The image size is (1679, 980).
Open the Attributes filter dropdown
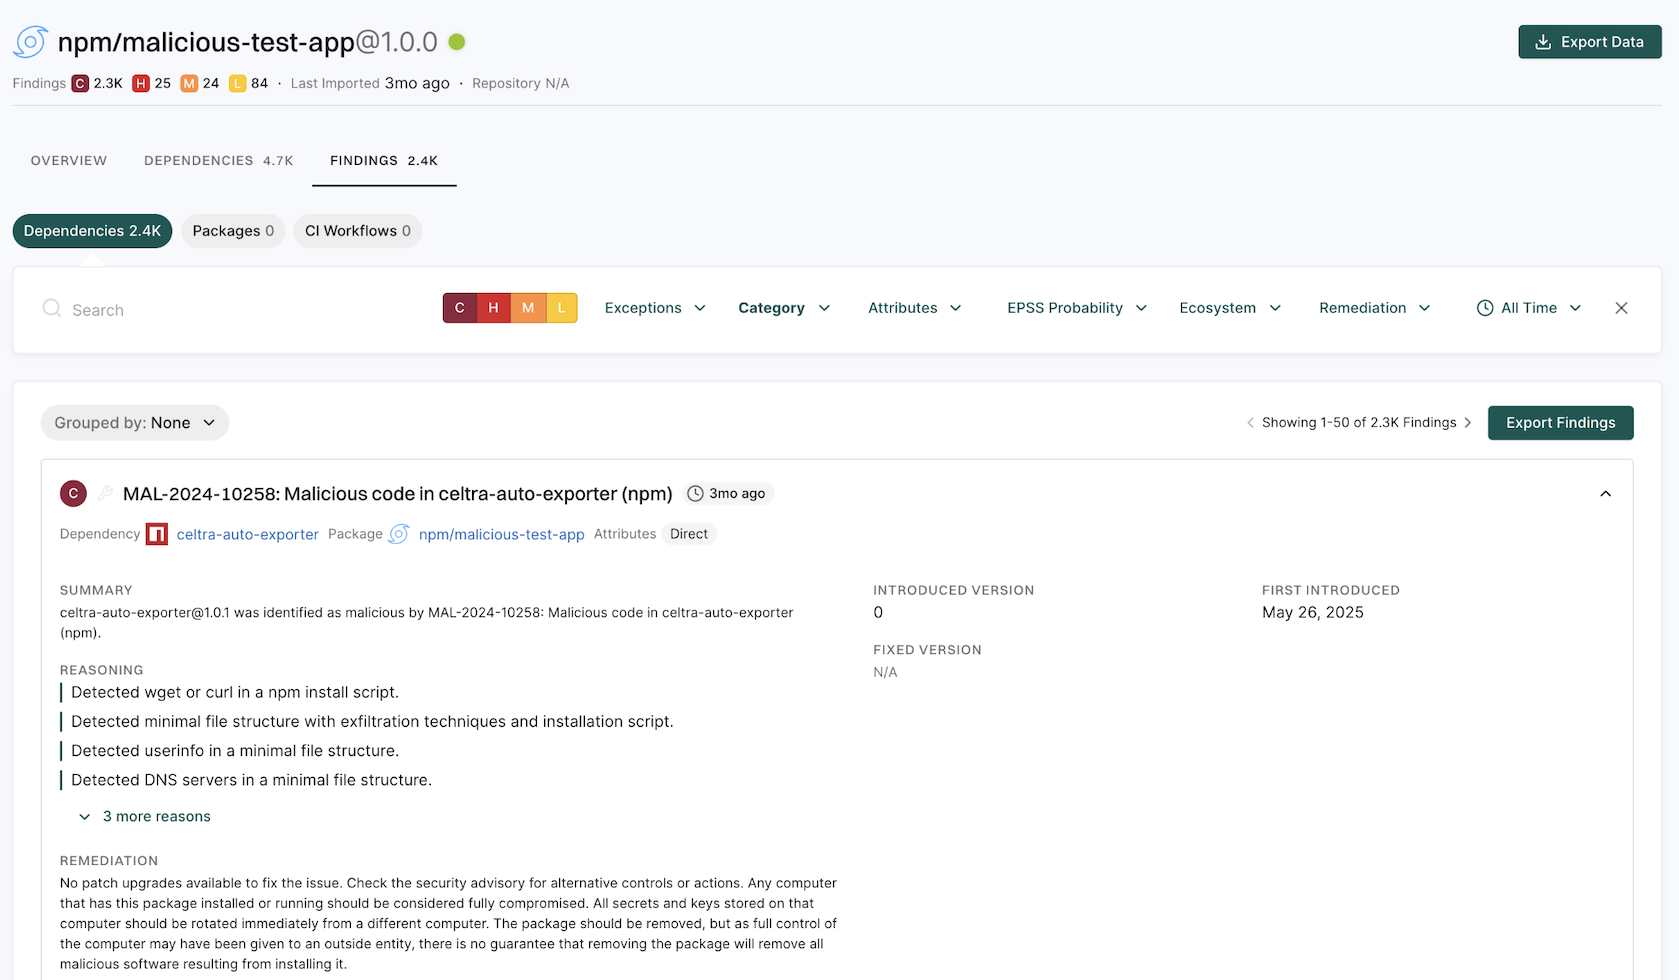coord(915,308)
